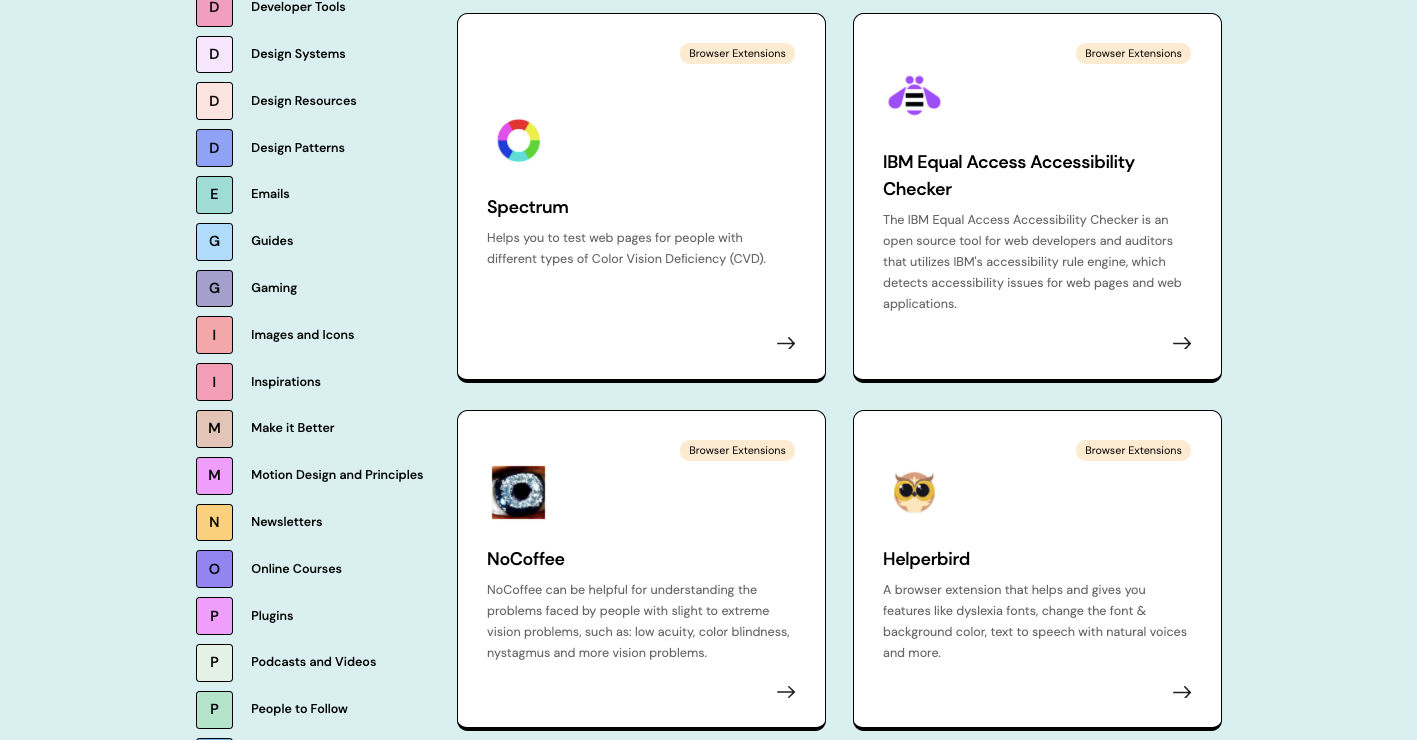Click the N tile beside Newsletters
Screen dimensions: 1417x740
tap(214, 522)
